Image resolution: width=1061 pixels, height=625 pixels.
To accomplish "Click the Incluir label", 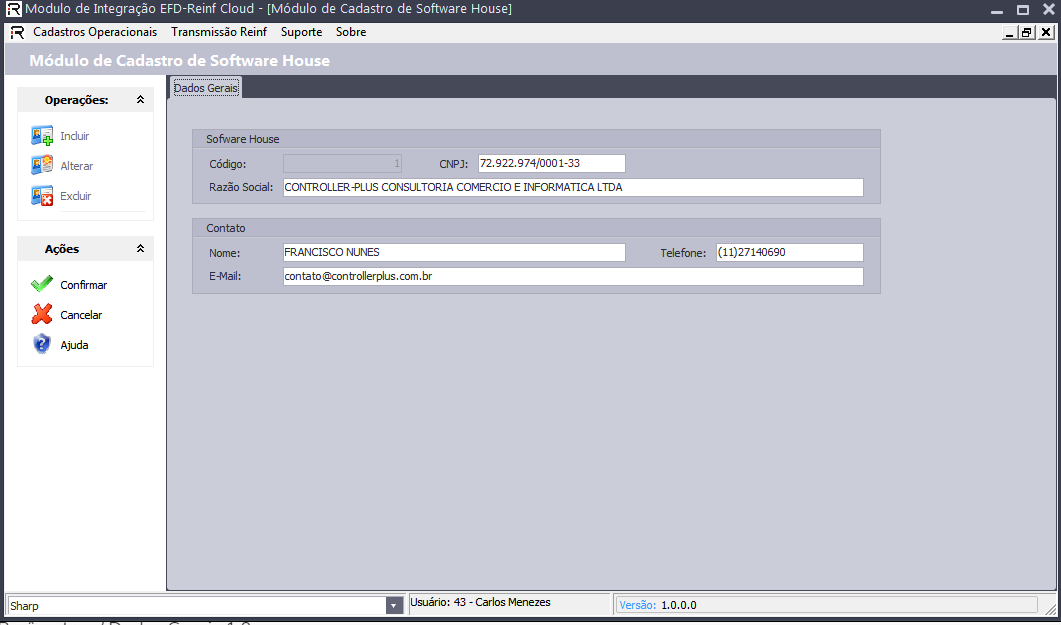I will pos(74,136).
